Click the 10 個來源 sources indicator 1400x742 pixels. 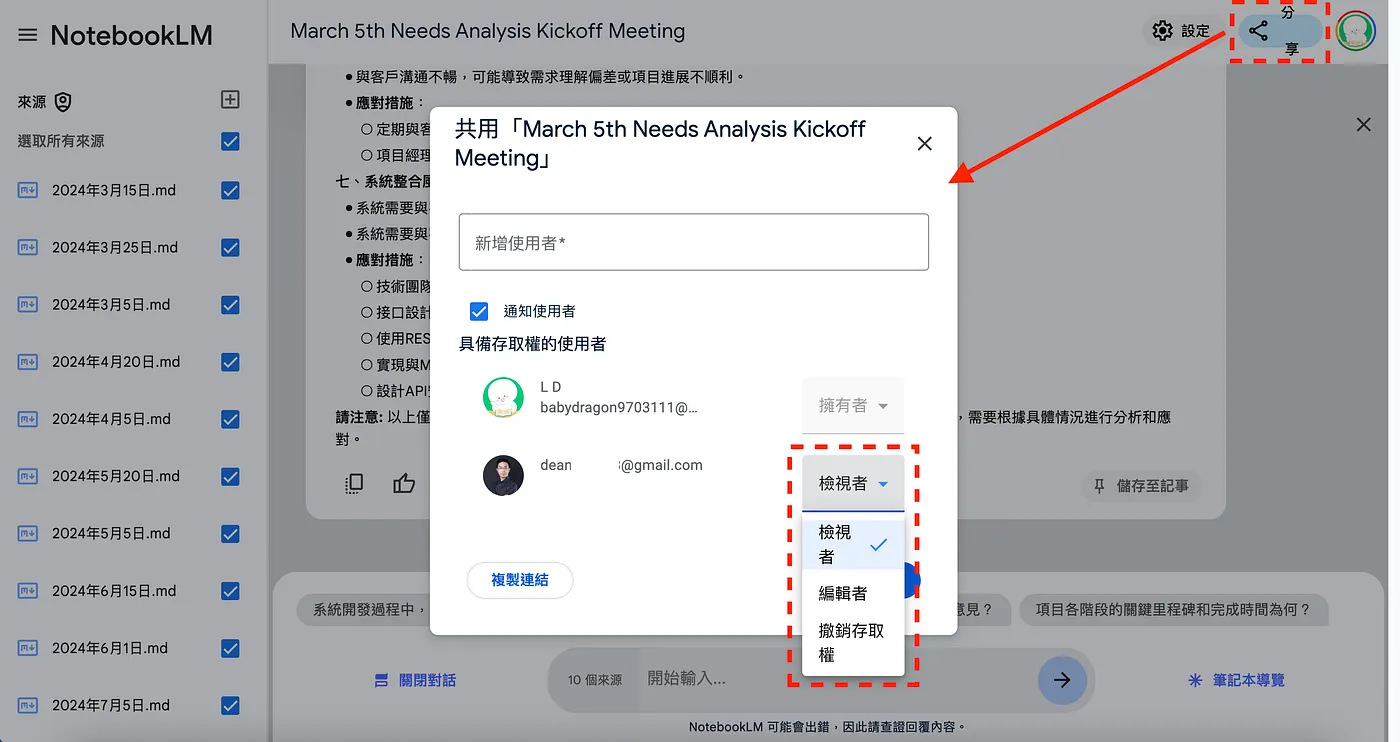pos(595,680)
